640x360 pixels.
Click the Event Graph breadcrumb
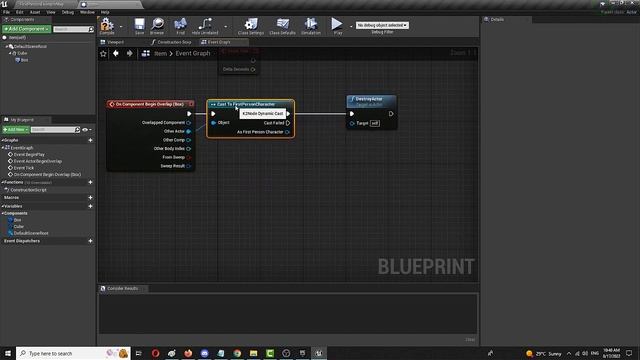tap(193, 53)
